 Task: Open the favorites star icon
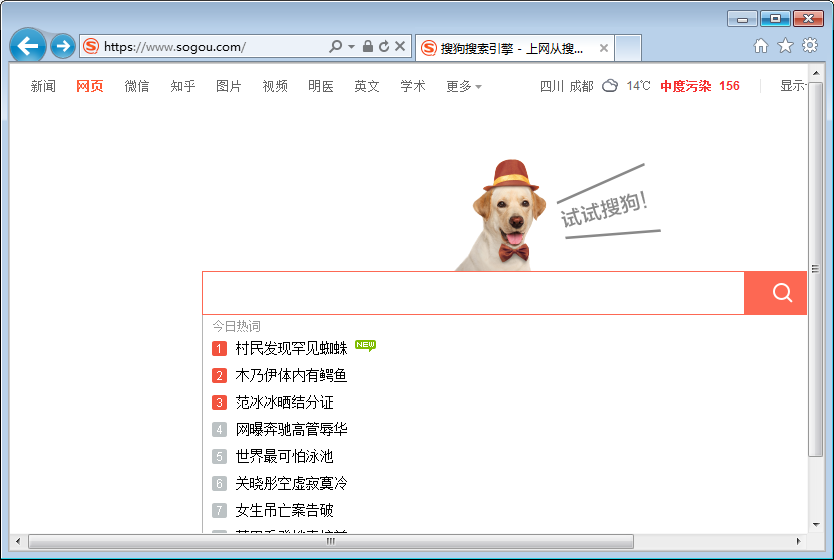pyautogui.click(x=785, y=46)
